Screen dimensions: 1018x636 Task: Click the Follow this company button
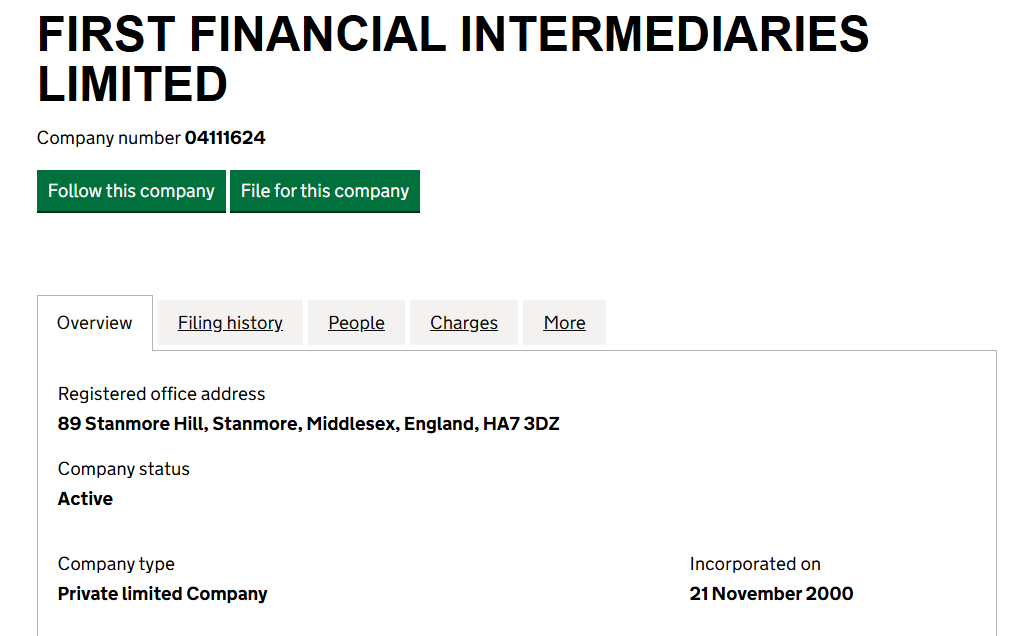pyautogui.click(x=131, y=191)
